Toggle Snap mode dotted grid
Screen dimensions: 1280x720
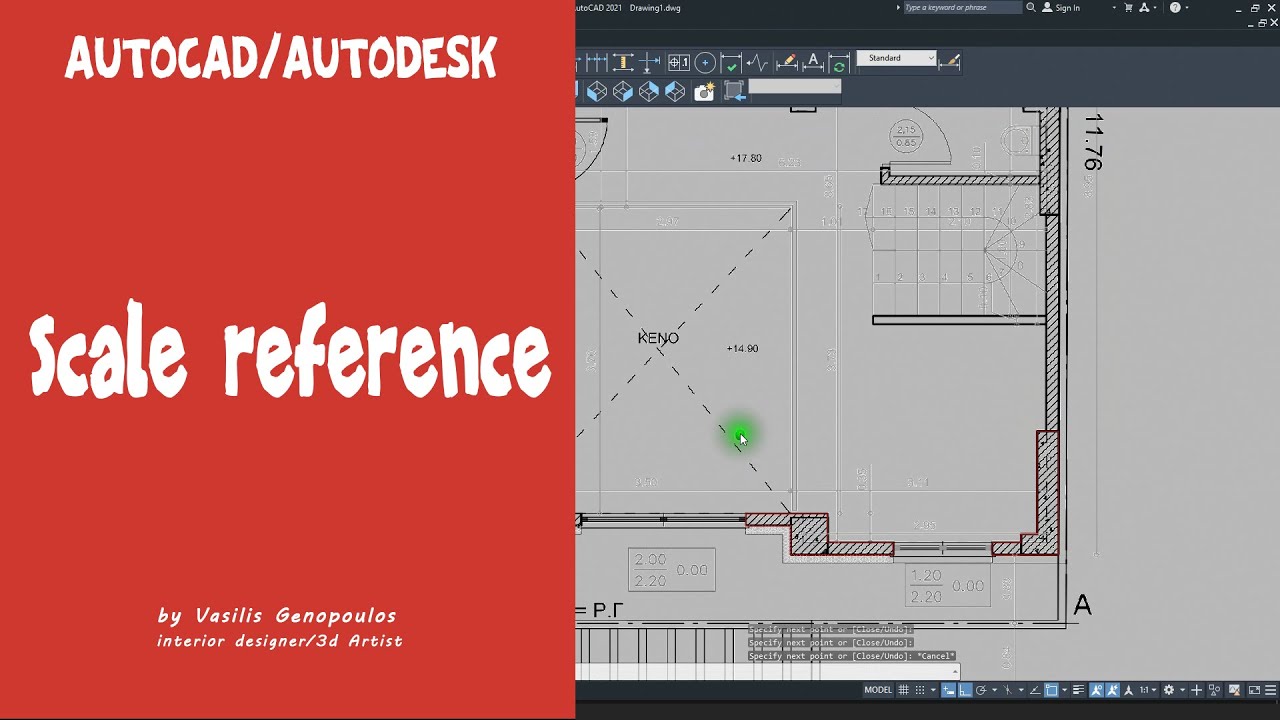click(x=920, y=690)
